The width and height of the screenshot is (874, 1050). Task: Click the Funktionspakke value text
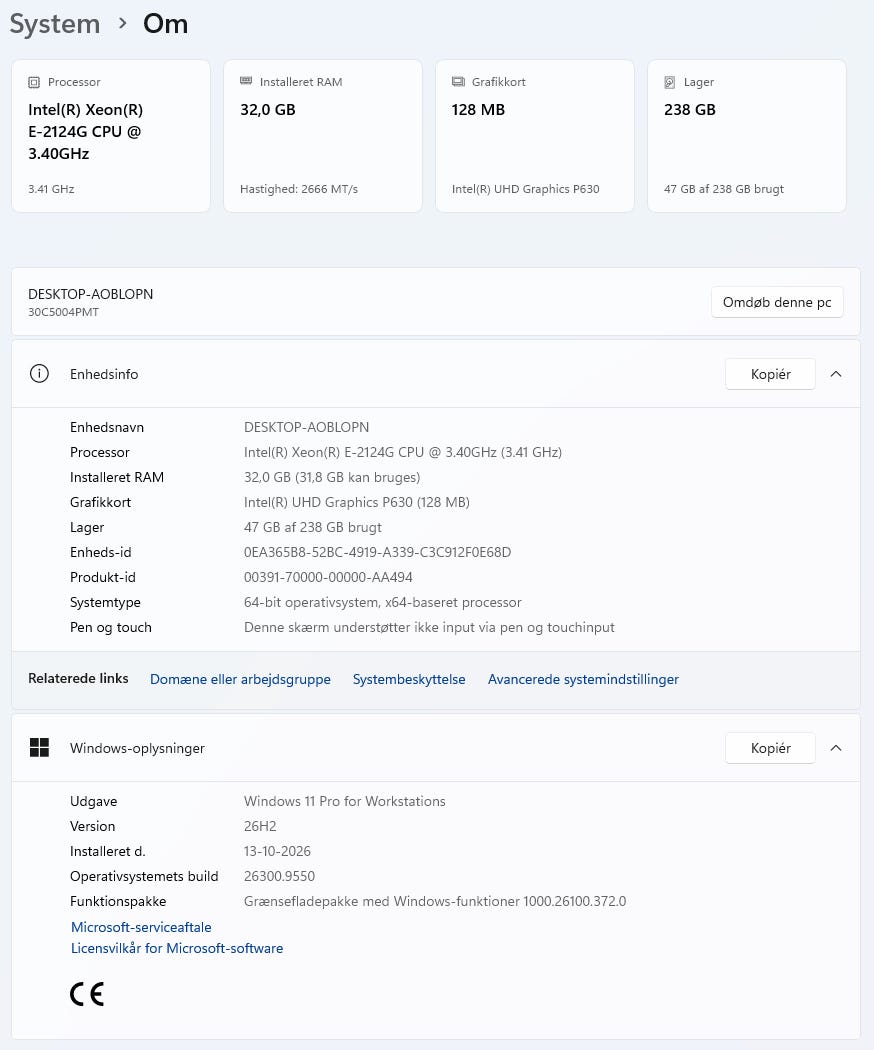click(x=435, y=901)
